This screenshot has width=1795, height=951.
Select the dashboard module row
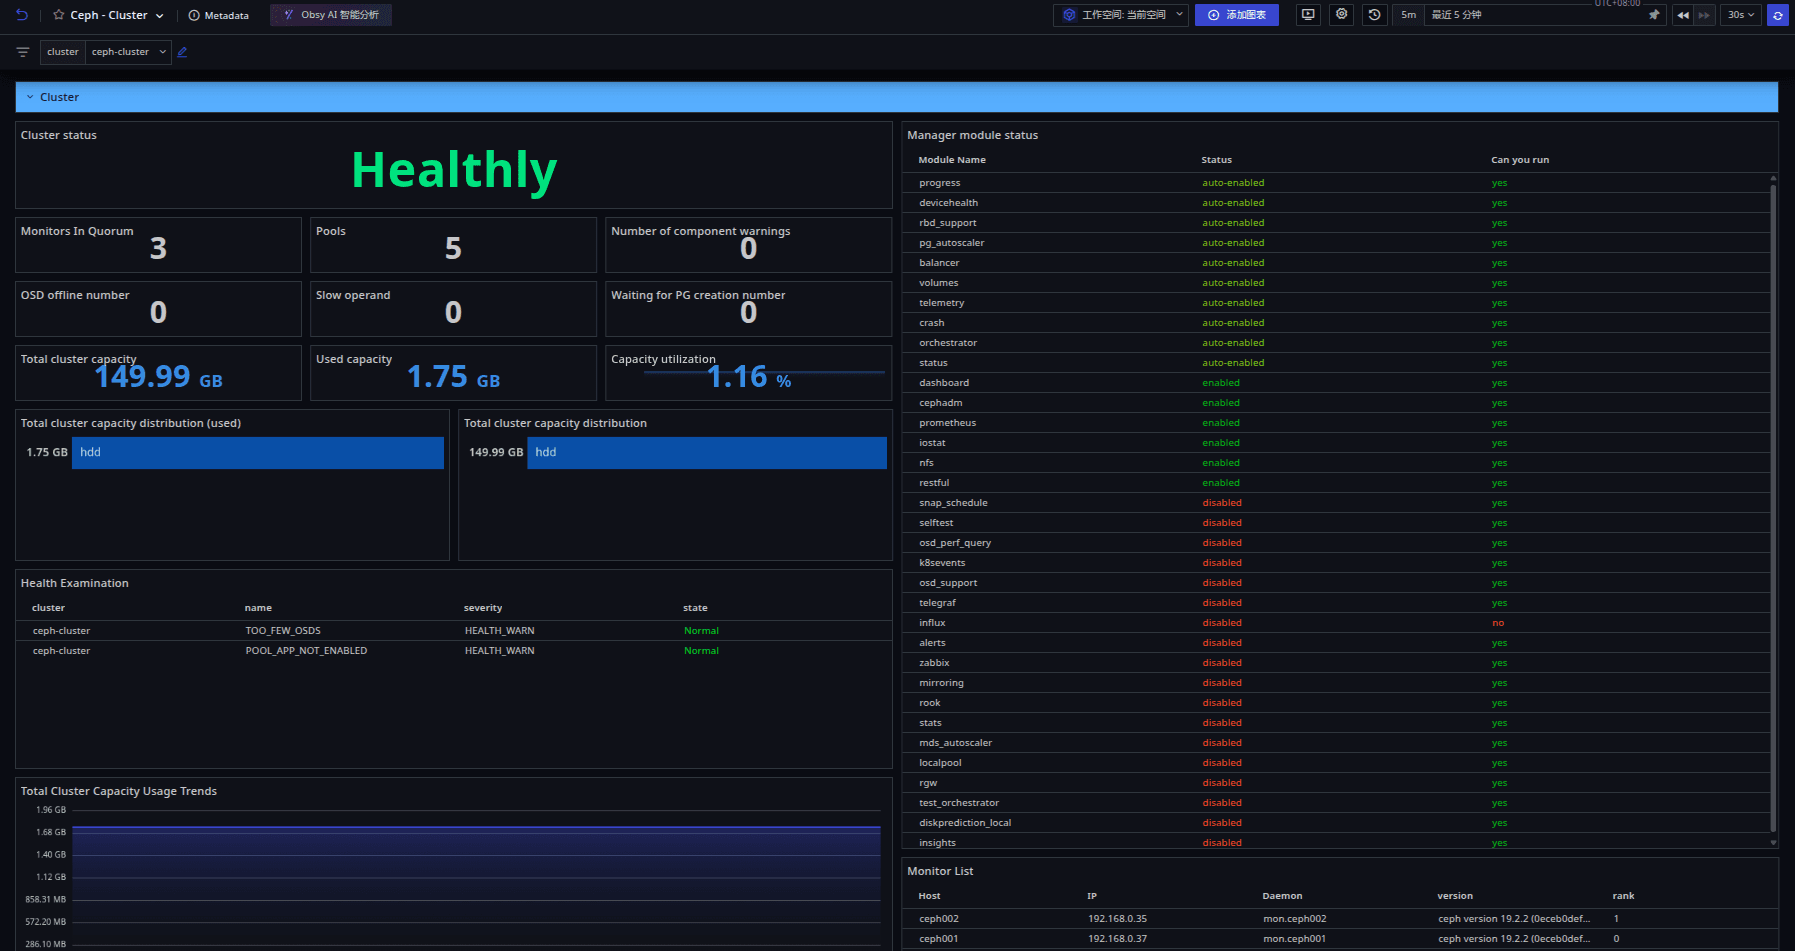point(1336,383)
